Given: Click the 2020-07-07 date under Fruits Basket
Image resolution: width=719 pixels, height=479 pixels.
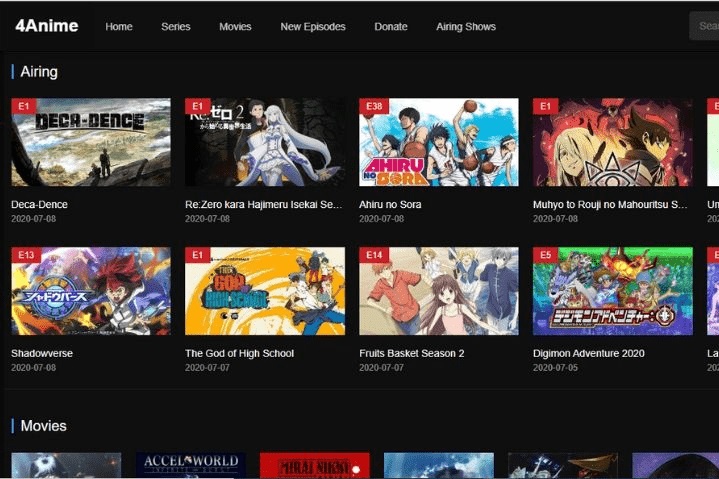Looking at the screenshot, I should [382, 368].
